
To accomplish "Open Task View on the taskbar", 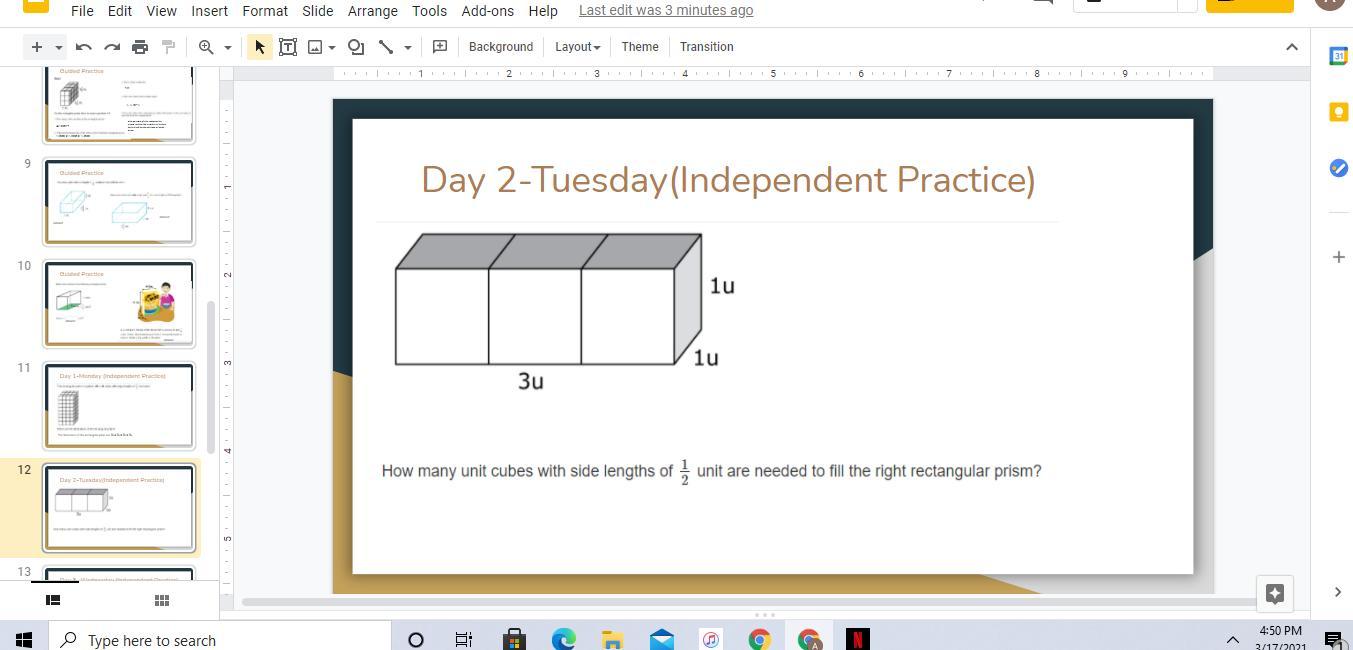I will 464,640.
